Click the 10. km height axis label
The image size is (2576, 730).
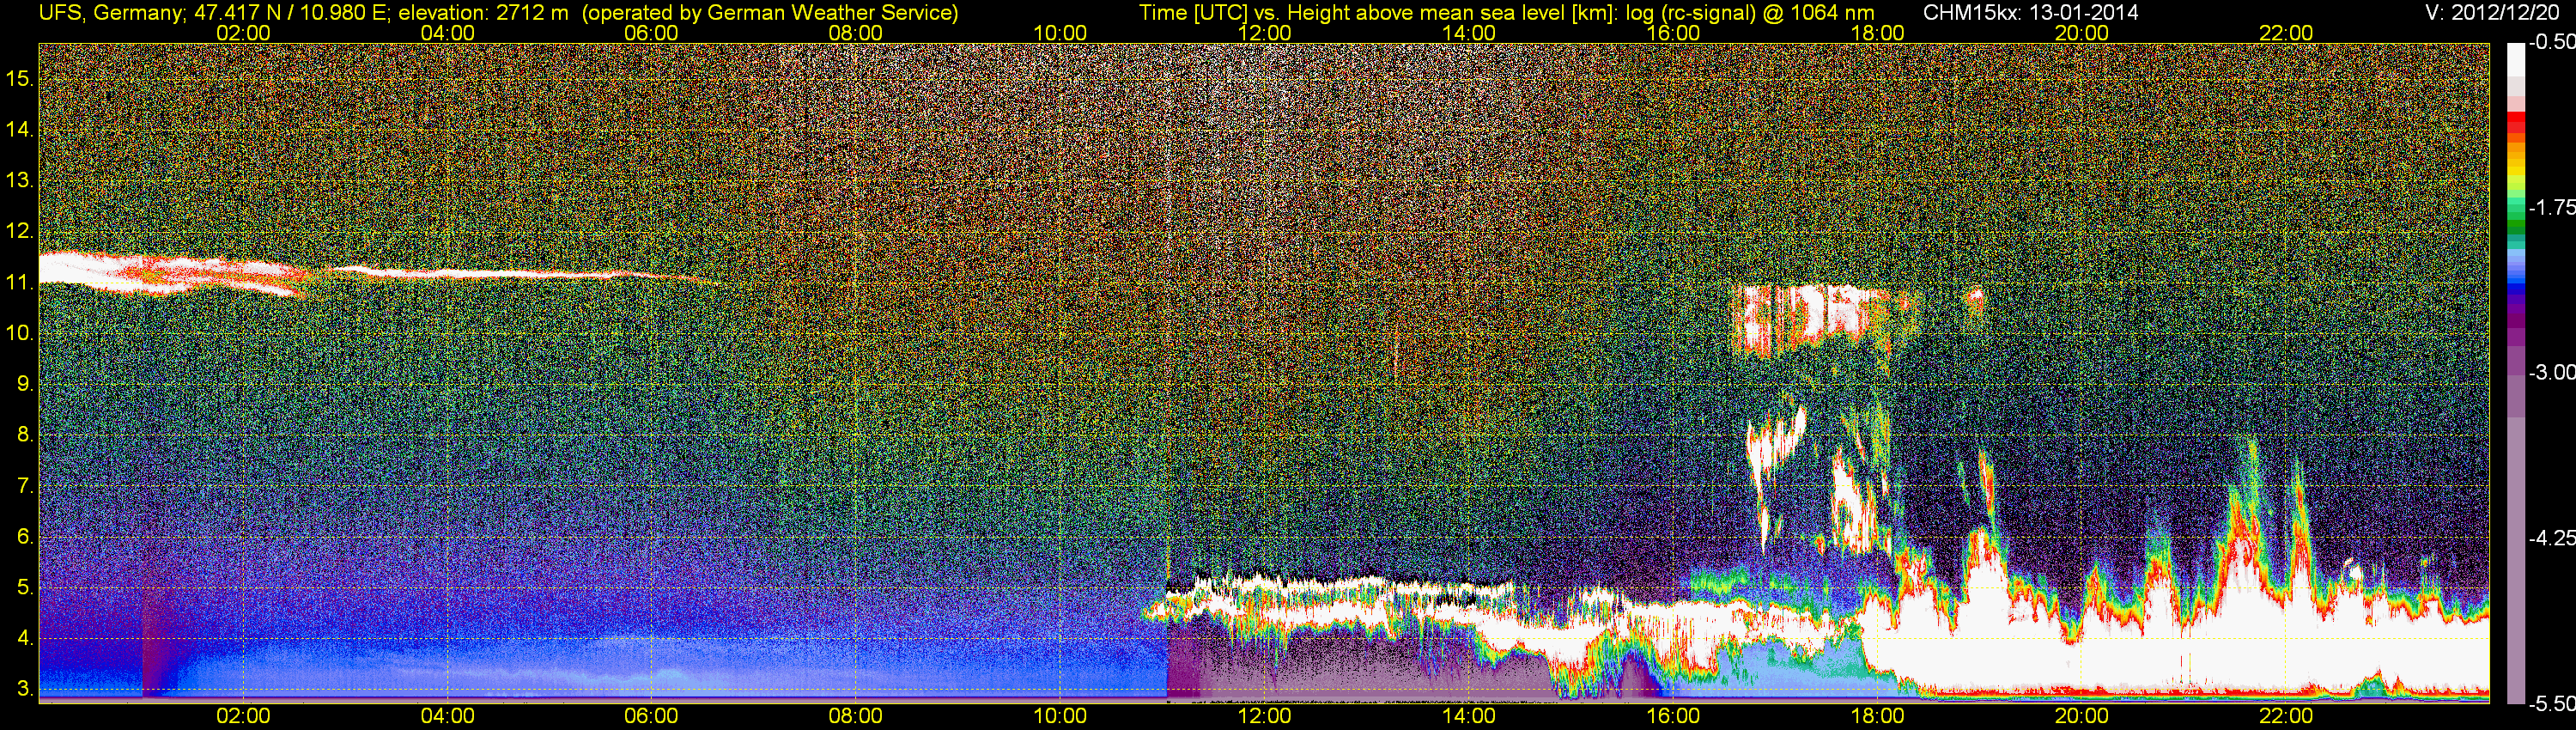point(20,333)
